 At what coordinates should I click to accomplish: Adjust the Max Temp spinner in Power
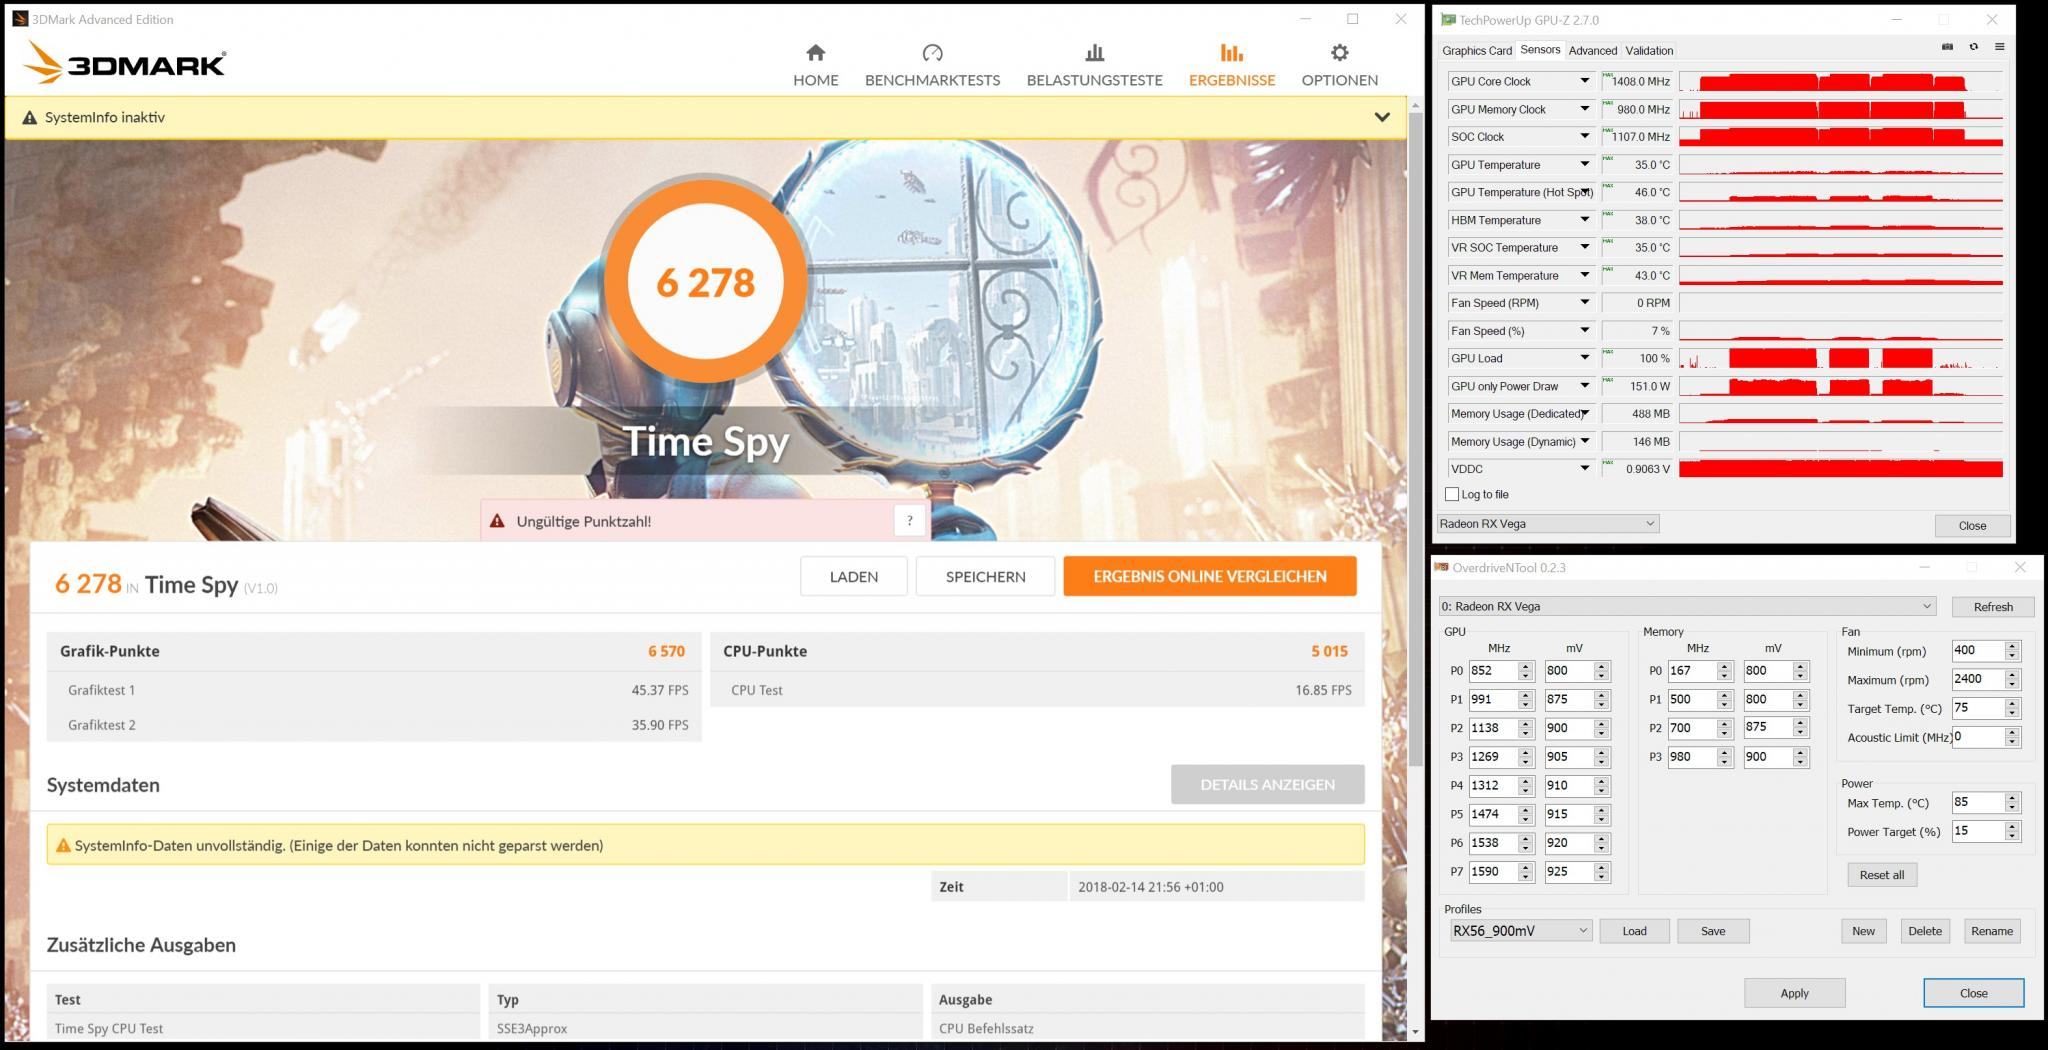2012,802
